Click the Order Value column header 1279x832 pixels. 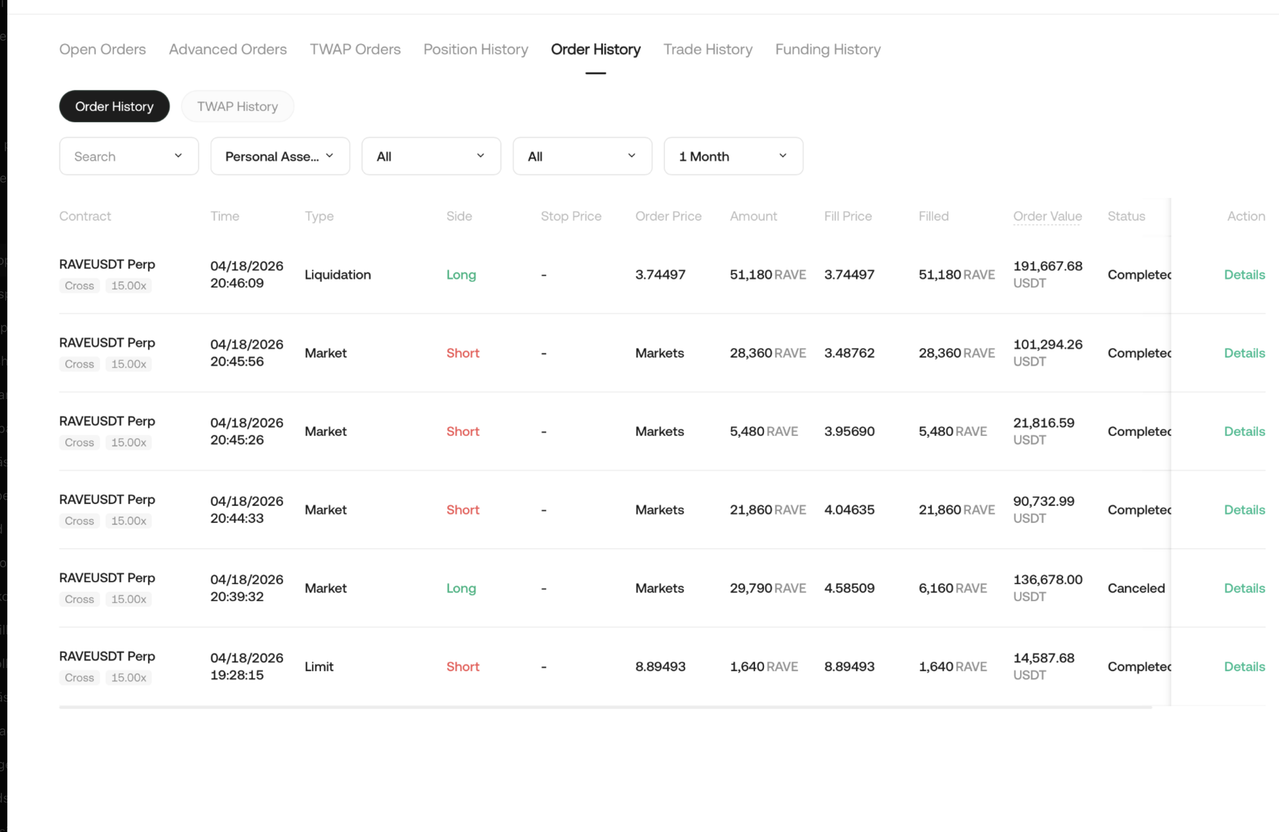[1047, 216]
